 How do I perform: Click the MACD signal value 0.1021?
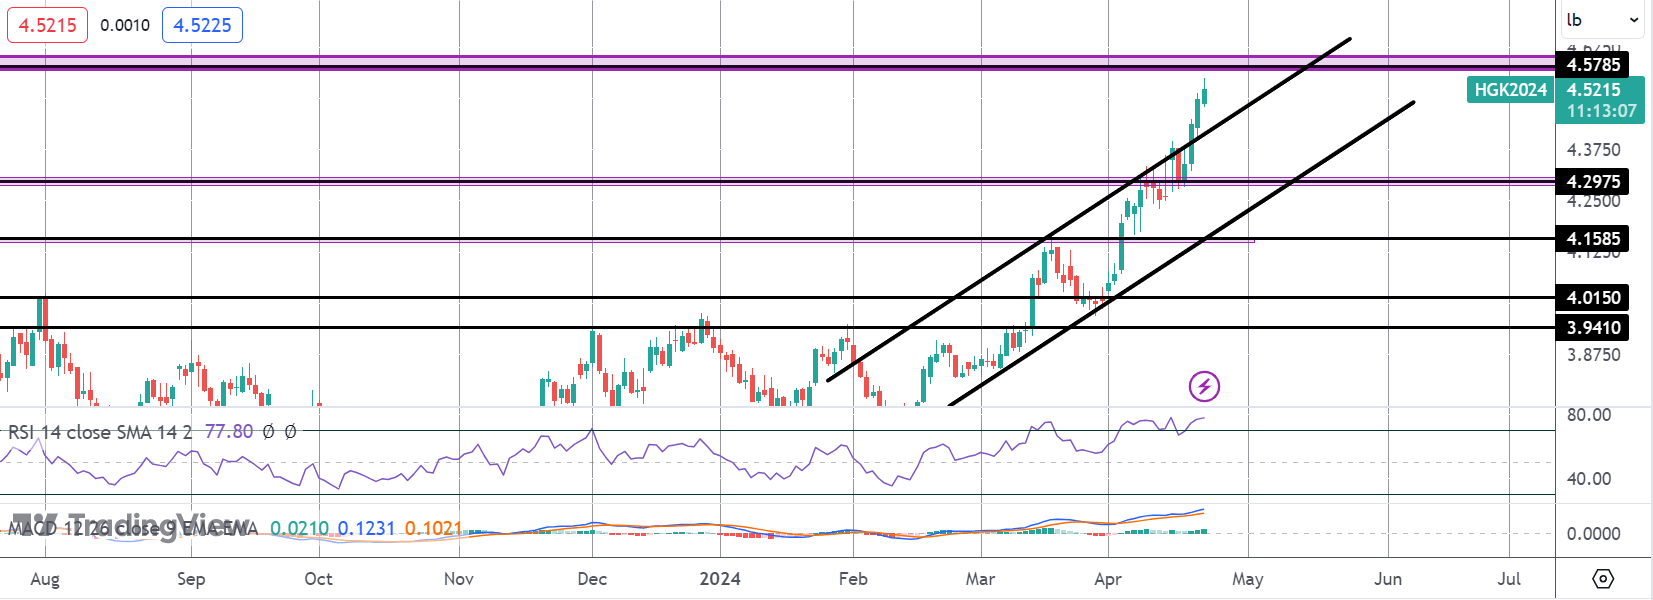pyautogui.click(x=434, y=528)
